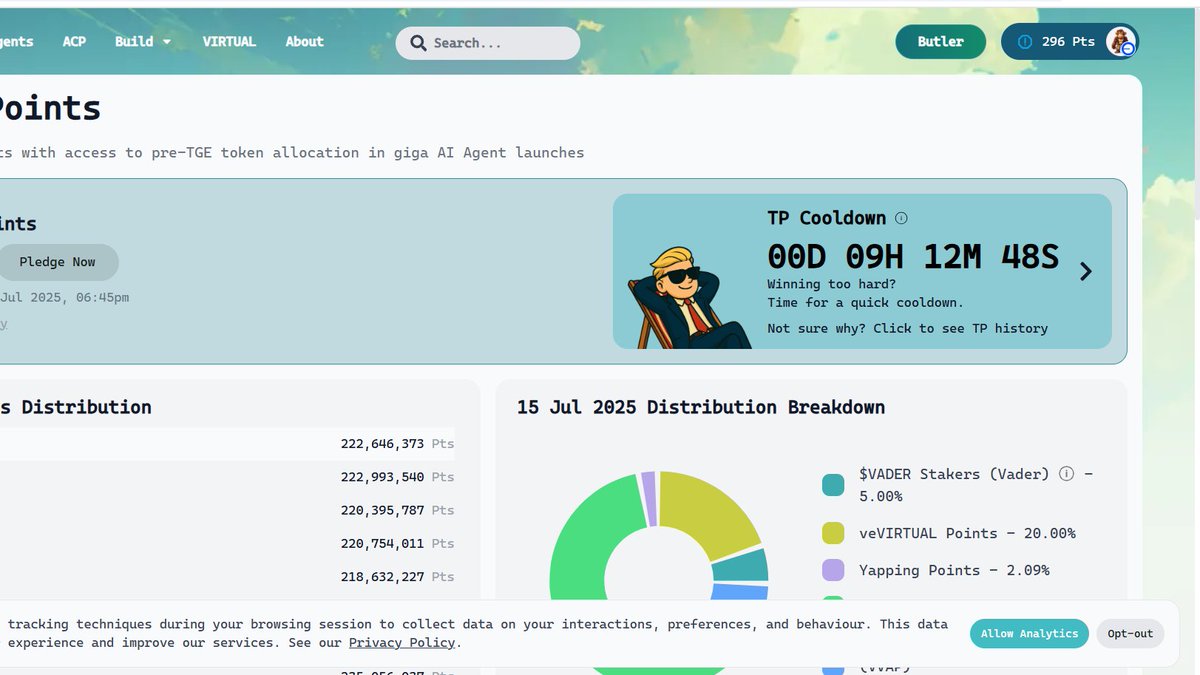Screen dimensions: 1200x675
Task: Click the 'veVIRTUAL Points – 20.00%' label
Action: coord(967,533)
